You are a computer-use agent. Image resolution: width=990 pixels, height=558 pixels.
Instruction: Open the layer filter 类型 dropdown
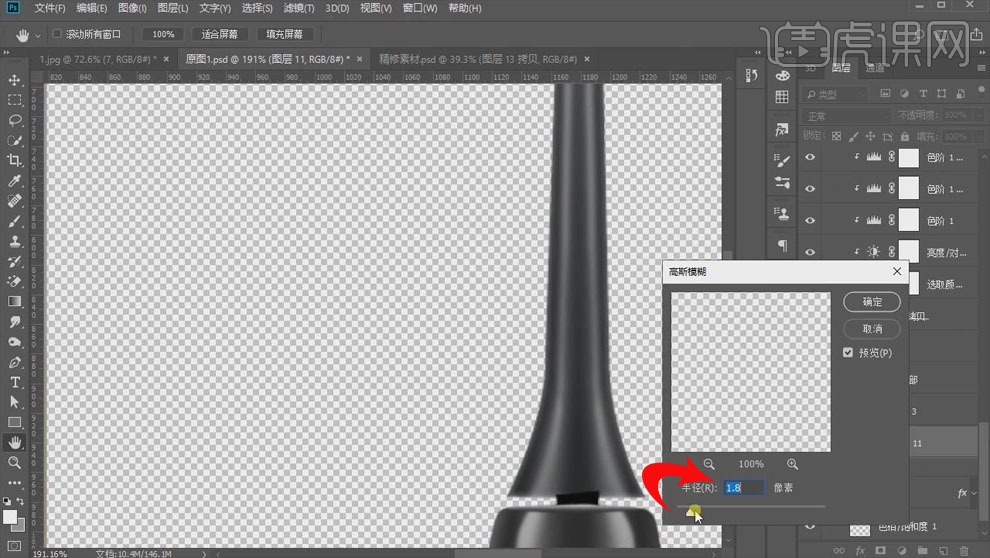click(x=835, y=94)
